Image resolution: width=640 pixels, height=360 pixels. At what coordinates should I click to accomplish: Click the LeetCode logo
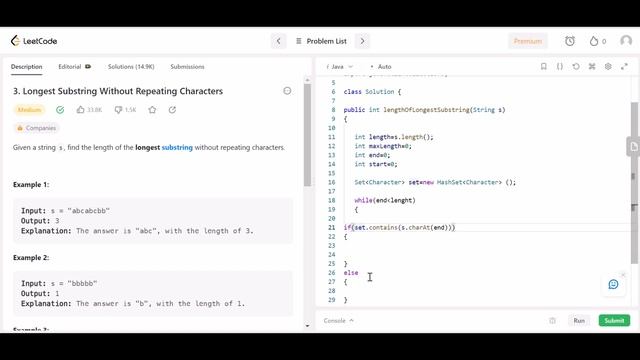click(x=34, y=41)
